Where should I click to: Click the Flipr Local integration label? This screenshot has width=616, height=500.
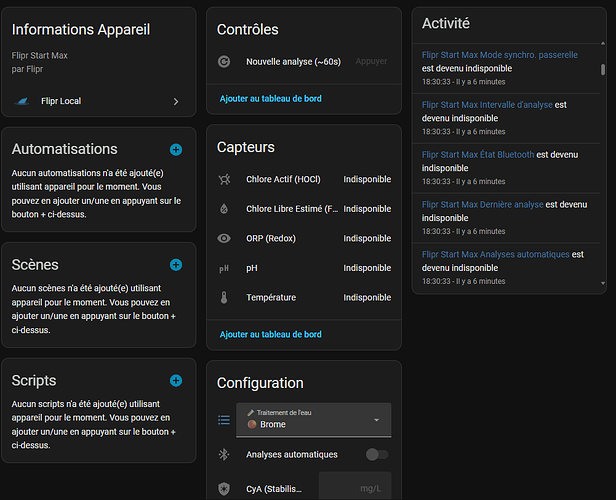tap(61, 101)
